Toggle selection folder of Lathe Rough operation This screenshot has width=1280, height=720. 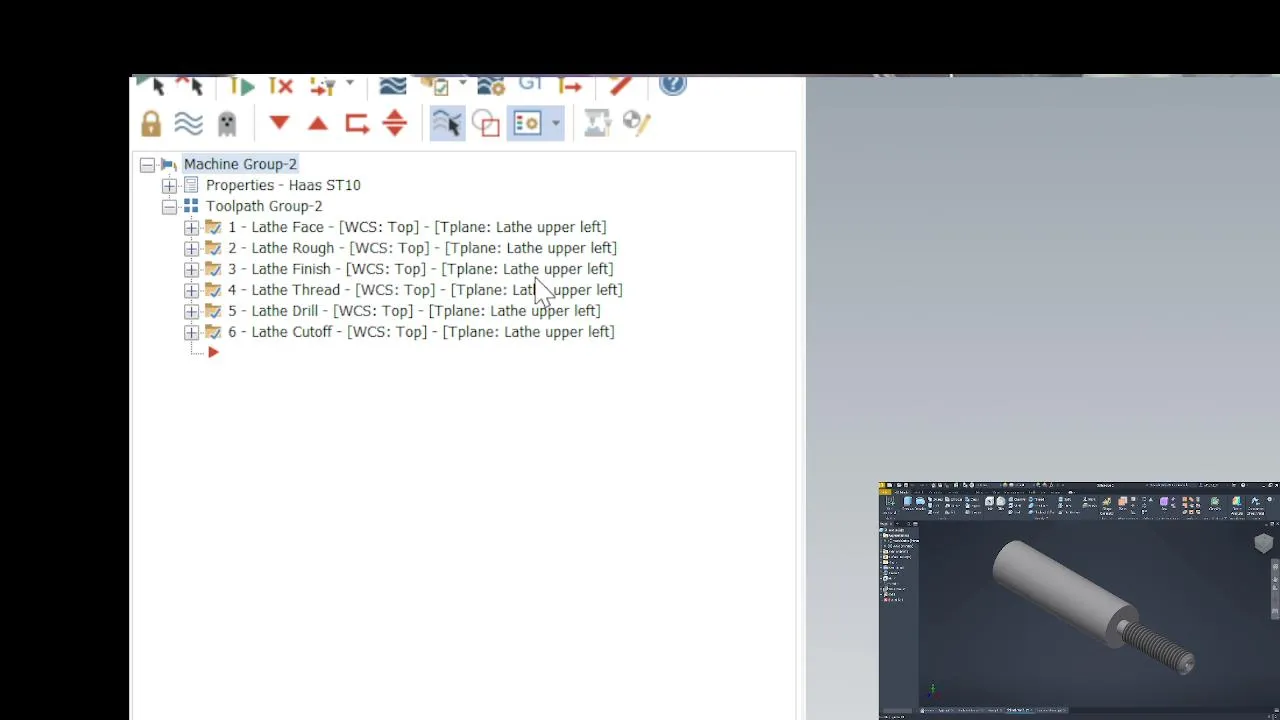(213, 248)
